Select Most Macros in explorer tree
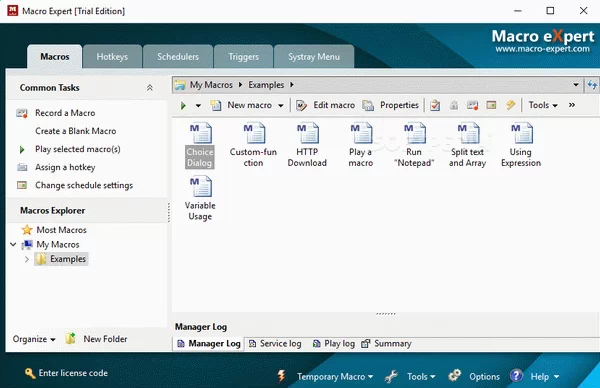Viewport: 600px width, 388px height. (61, 230)
